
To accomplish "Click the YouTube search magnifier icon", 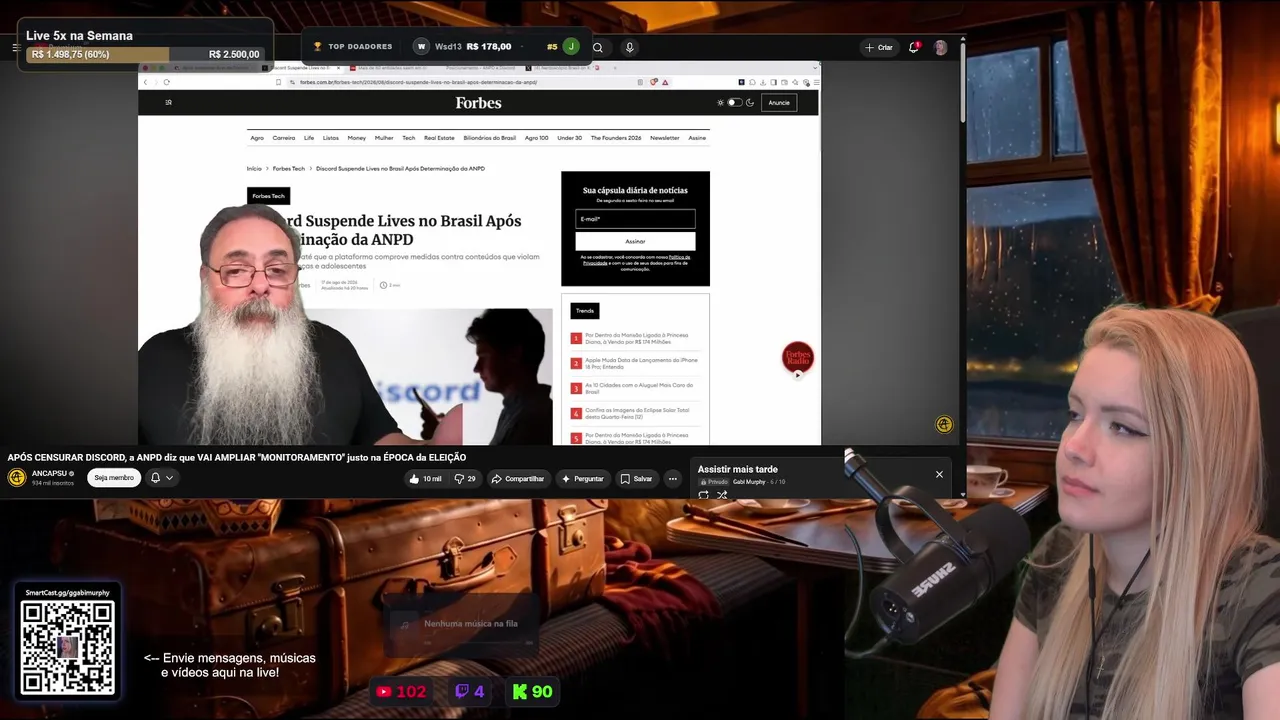I will [x=597, y=47].
